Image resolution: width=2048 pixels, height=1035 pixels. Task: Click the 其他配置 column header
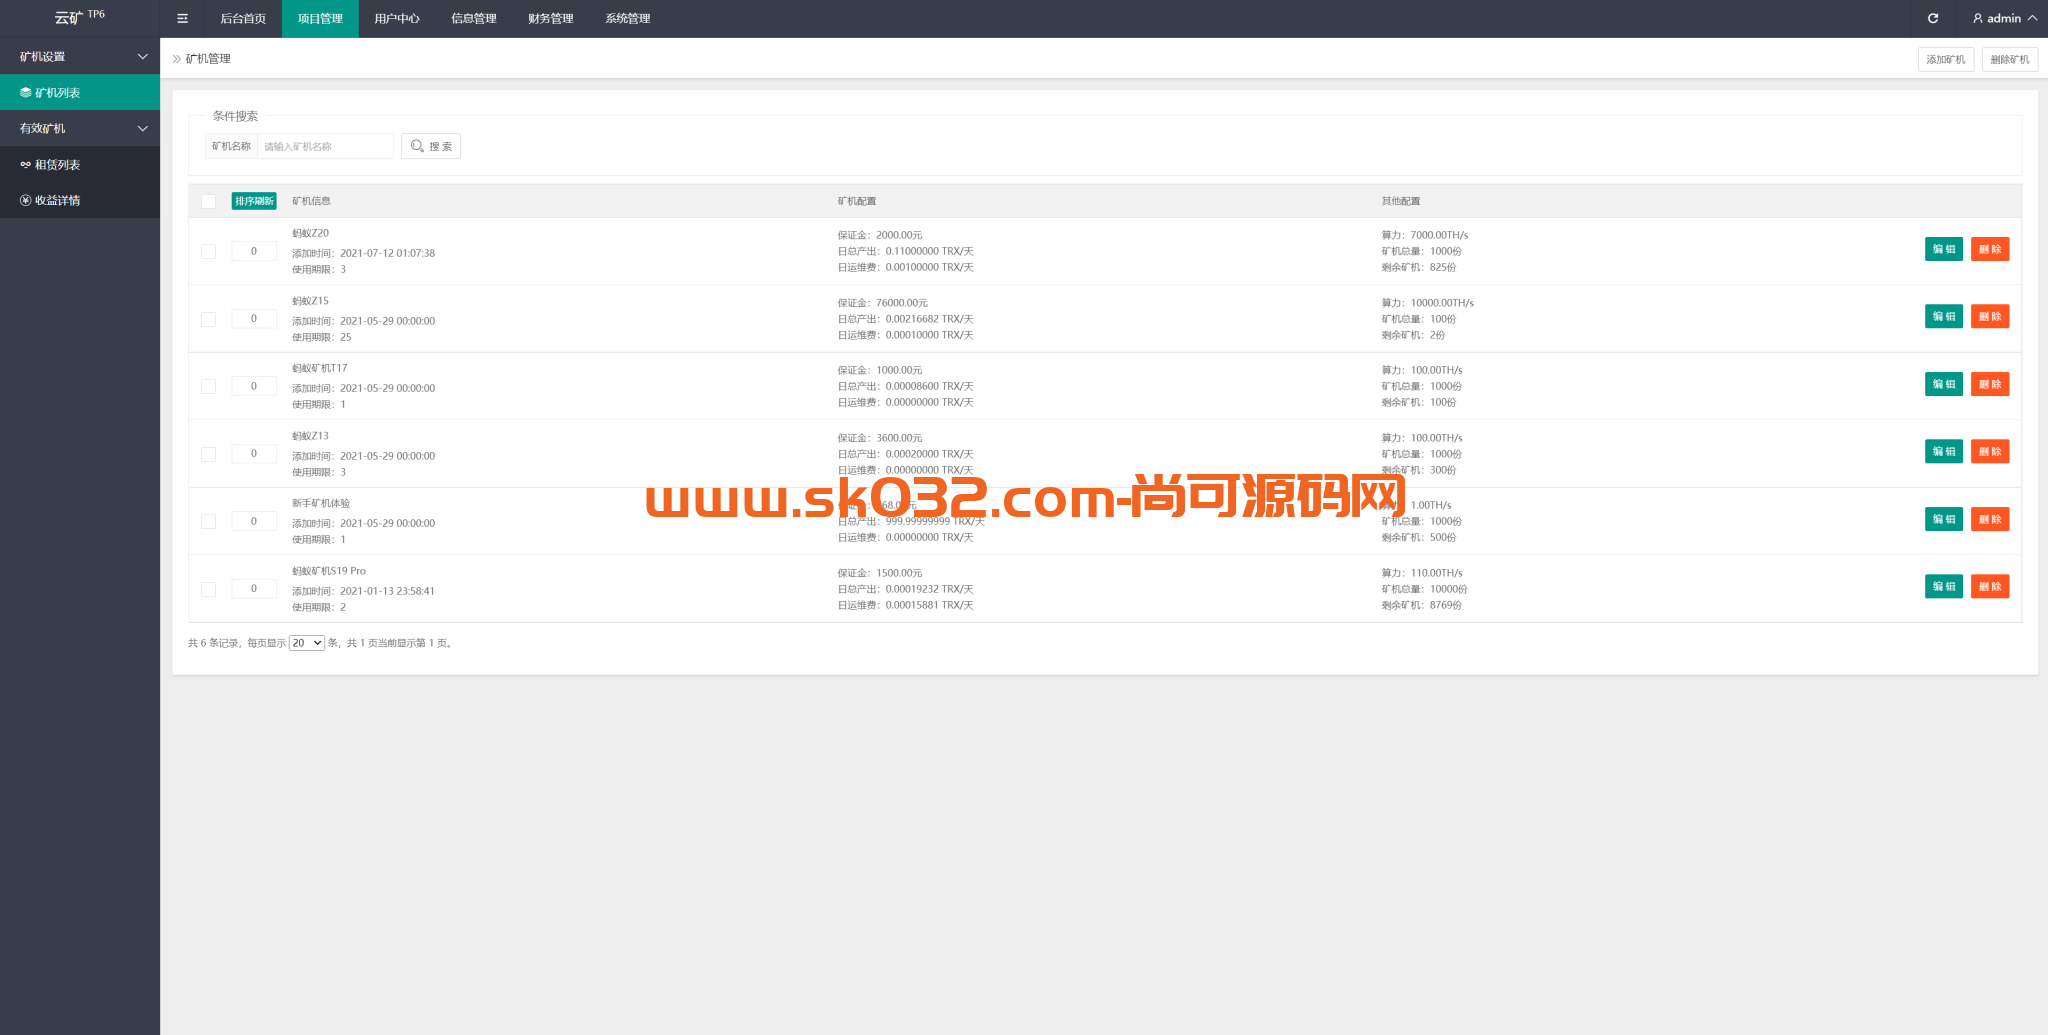tap(1401, 201)
